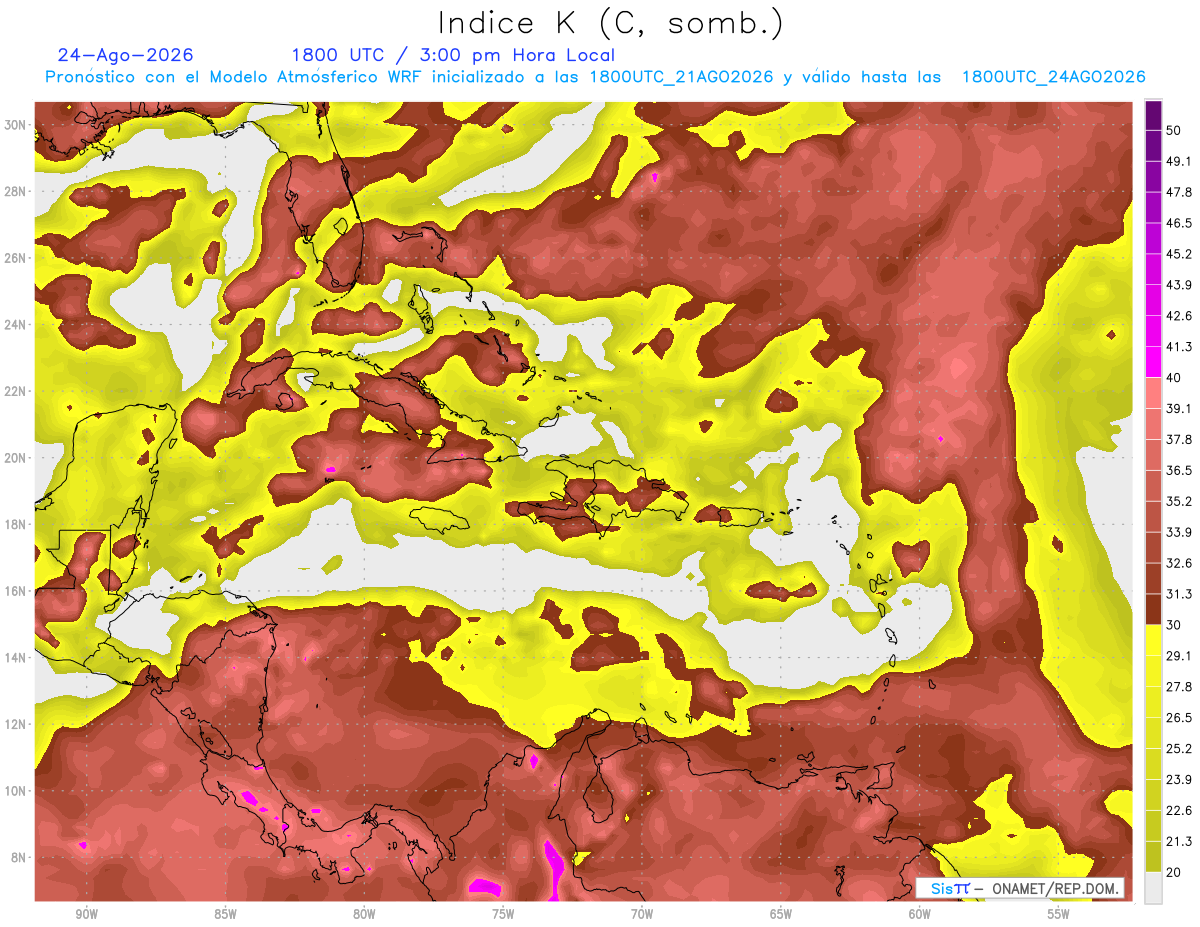Click the '24N' latitude axis label
The width and height of the screenshot is (1200, 927).
[x=15, y=325]
